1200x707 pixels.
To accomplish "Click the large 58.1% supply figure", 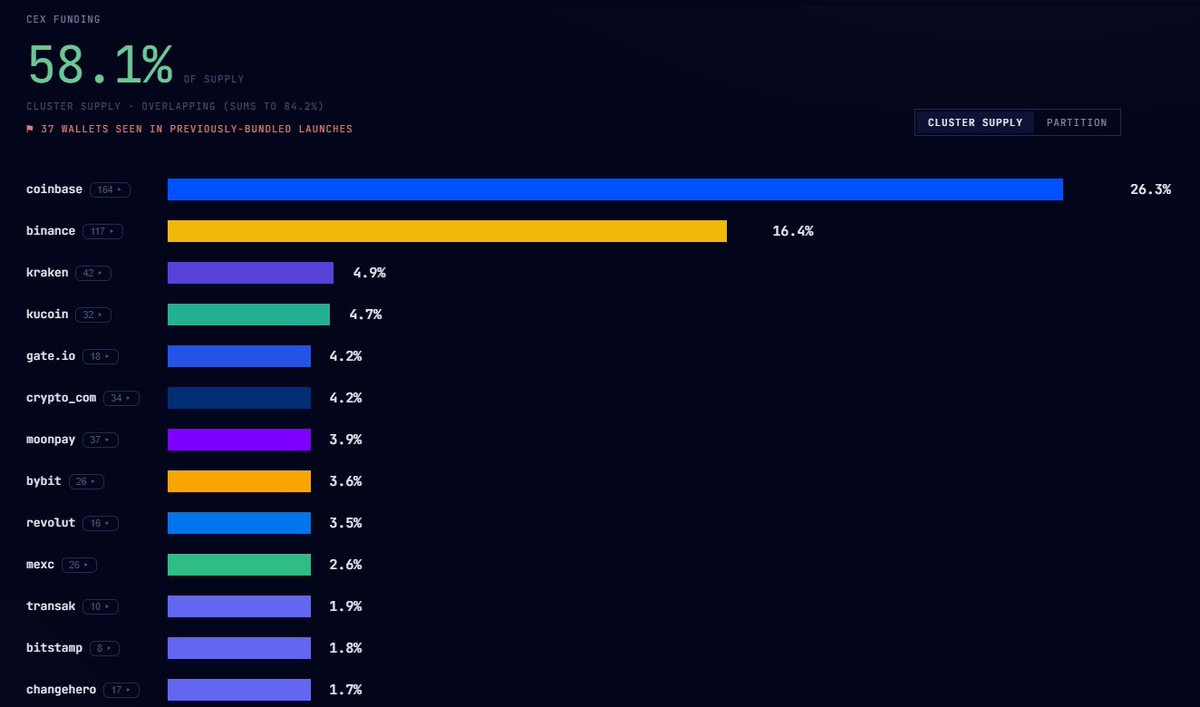I will (x=100, y=64).
